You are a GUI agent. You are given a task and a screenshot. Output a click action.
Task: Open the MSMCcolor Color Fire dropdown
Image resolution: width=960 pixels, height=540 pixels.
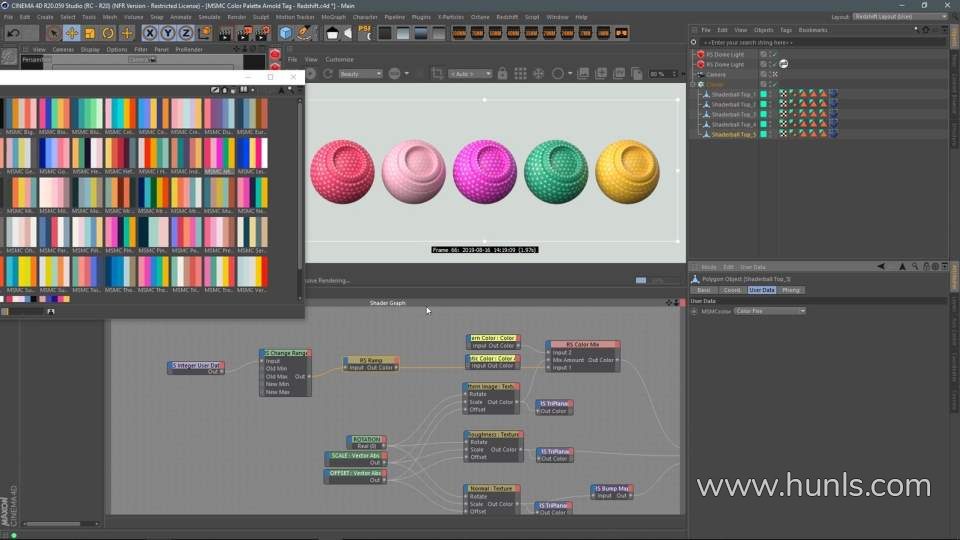pos(770,311)
